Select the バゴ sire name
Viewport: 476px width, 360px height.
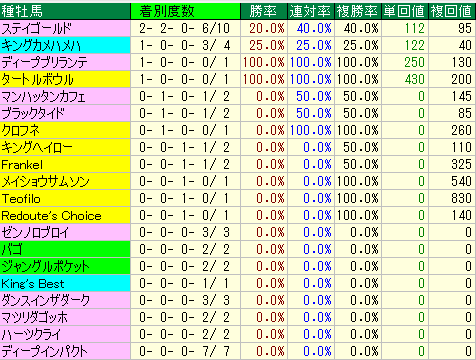(x=12, y=249)
